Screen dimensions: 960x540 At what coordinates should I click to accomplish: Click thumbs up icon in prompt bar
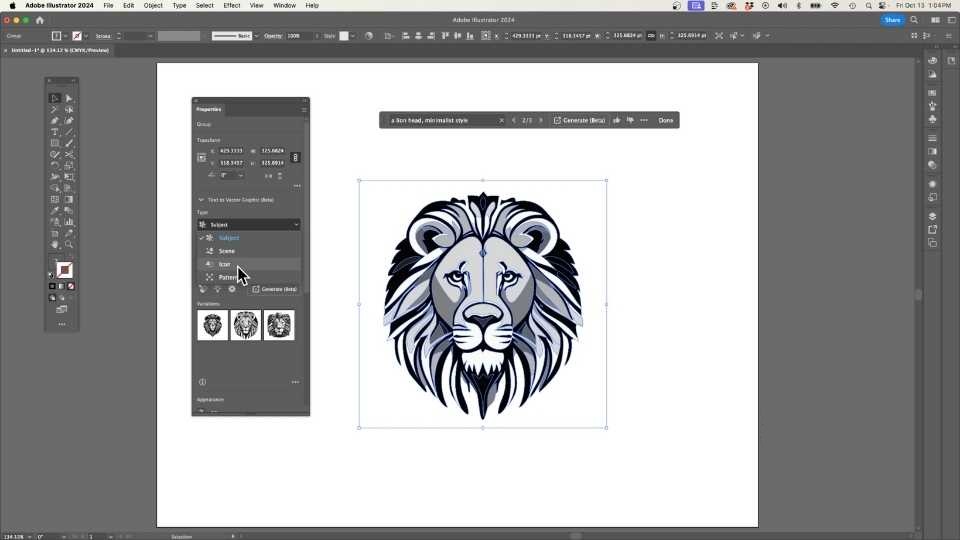(x=617, y=120)
